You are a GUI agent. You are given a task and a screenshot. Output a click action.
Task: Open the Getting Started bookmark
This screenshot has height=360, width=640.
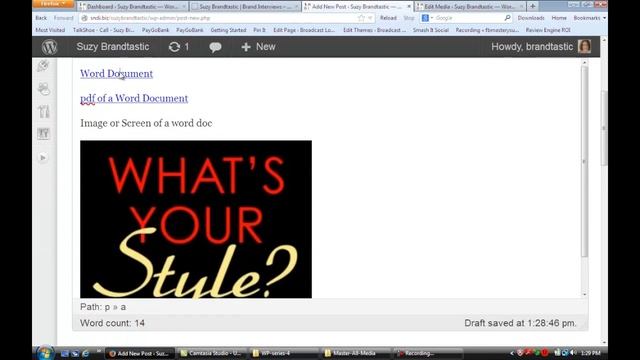(x=228, y=30)
